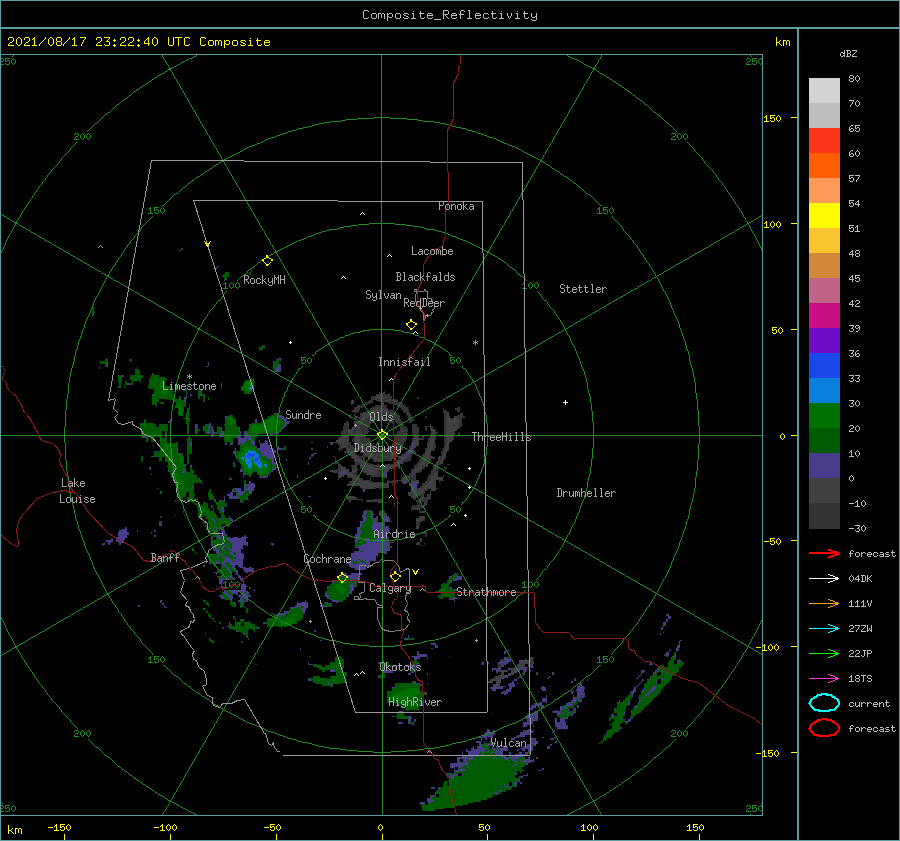Click the dBZ legend heading
Viewport: 900px width, 841px height.
(848, 53)
